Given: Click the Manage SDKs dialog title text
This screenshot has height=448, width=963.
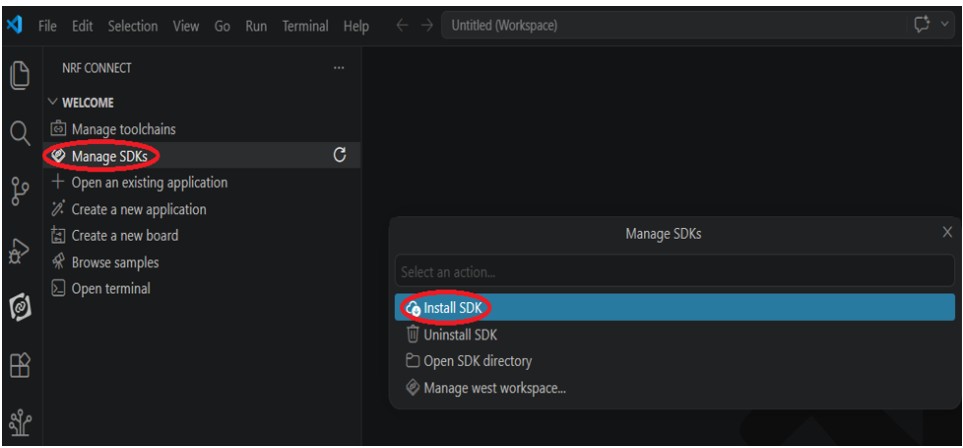Looking at the screenshot, I should (663, 234).
